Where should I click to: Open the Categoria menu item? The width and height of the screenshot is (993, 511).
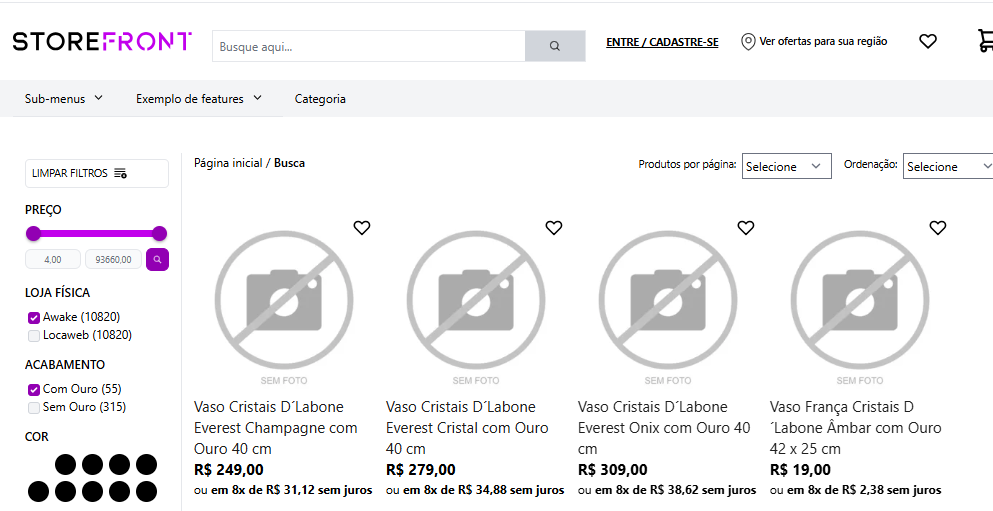(320, 99)
